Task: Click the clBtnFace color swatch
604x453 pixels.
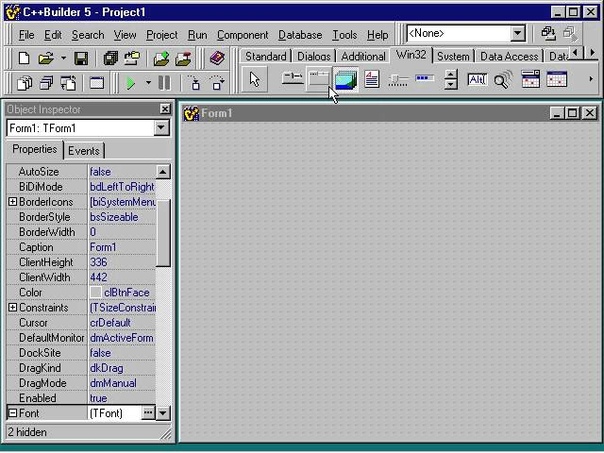Action: tap(96, 292)
